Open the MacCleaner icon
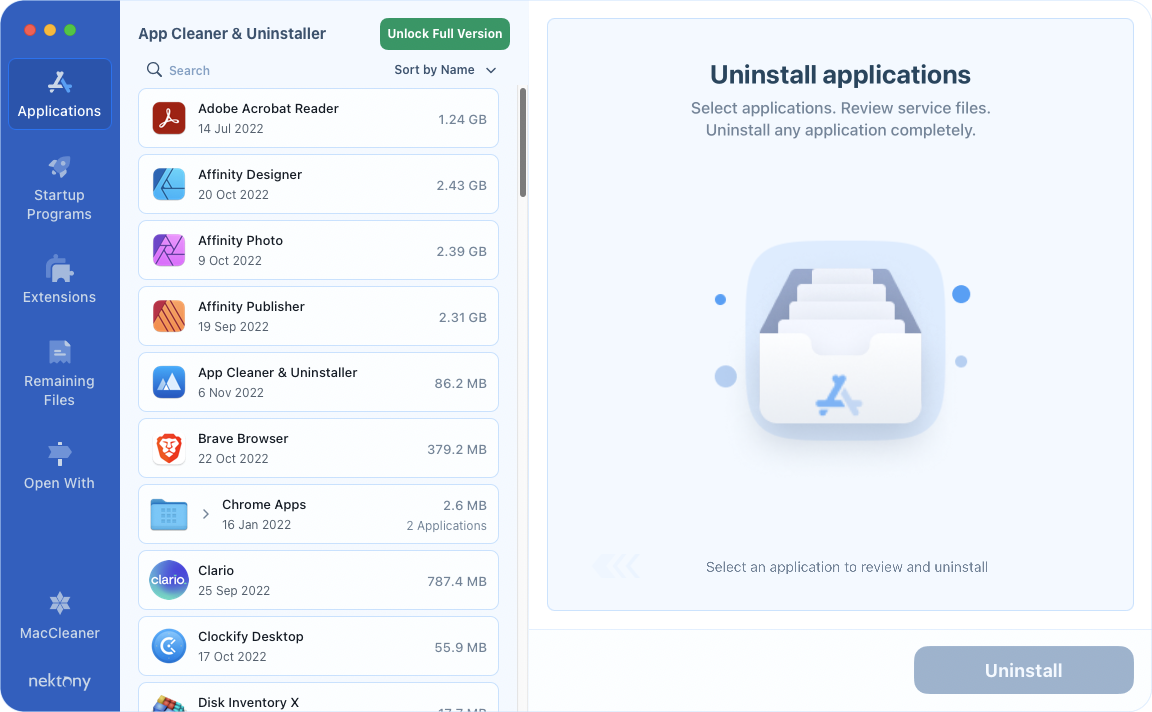This screenshot has width=1152, height=712. tap(60, 603)
